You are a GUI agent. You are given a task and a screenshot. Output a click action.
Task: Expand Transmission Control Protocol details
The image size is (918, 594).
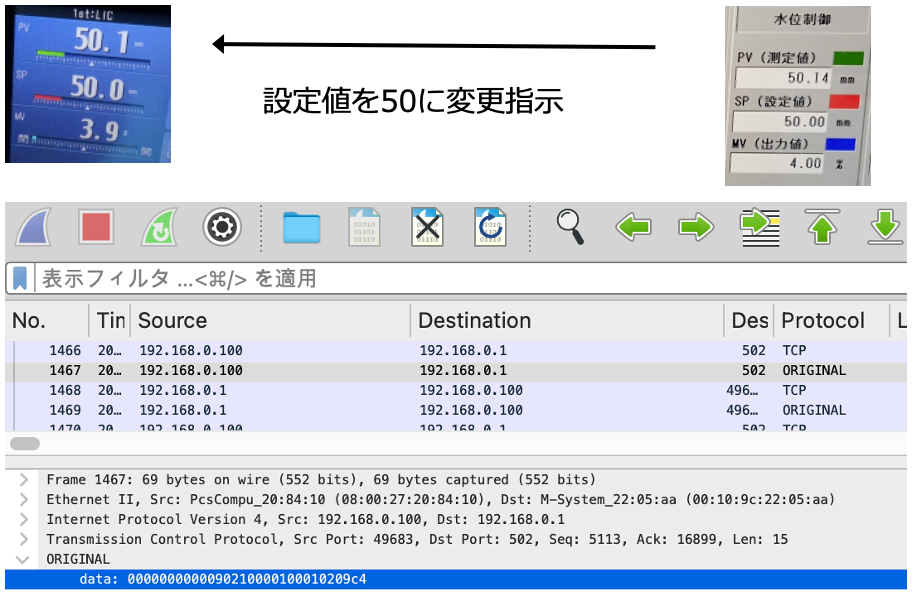[x=24, y=540]
